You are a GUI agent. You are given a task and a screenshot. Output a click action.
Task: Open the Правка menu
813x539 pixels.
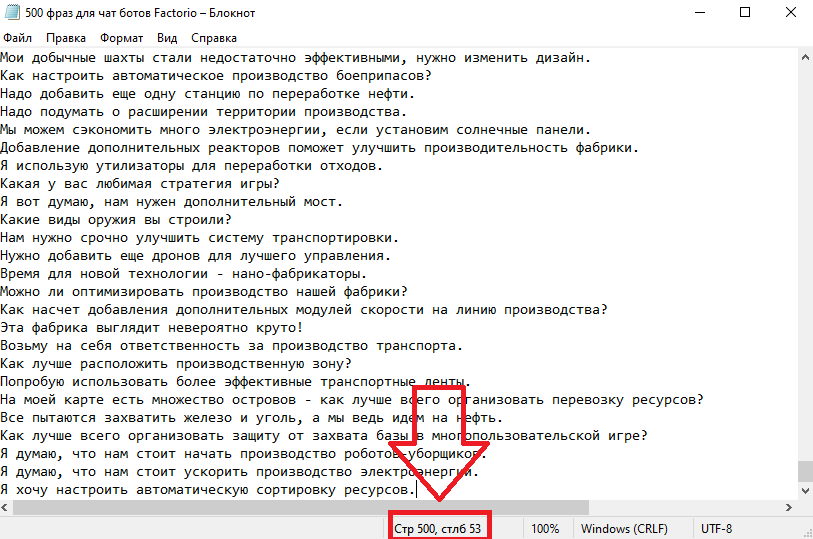pyautogui.click(x=66, y=38)
